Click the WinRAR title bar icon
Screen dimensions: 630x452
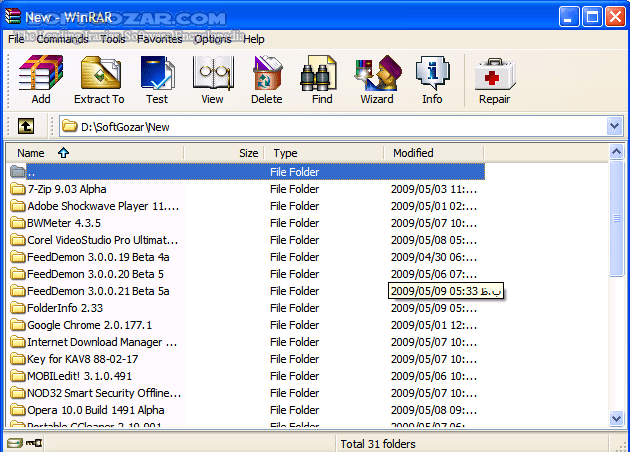[12, 16]
